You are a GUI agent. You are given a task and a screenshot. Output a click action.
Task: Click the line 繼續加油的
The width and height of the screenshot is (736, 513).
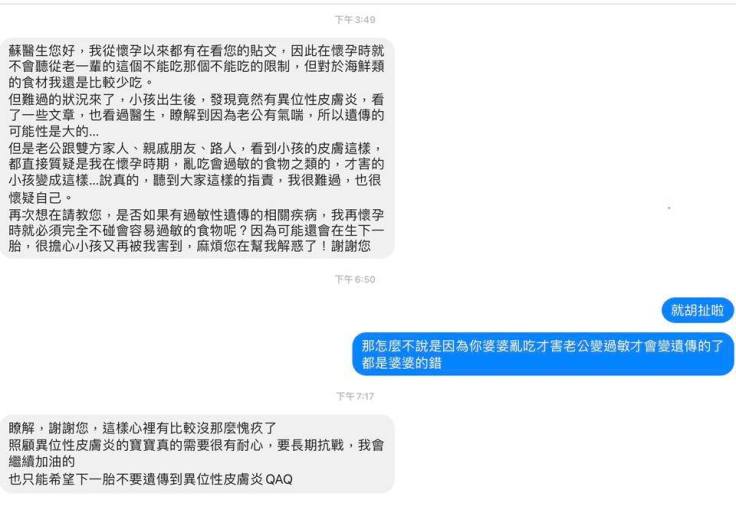(x=42, y=461)
